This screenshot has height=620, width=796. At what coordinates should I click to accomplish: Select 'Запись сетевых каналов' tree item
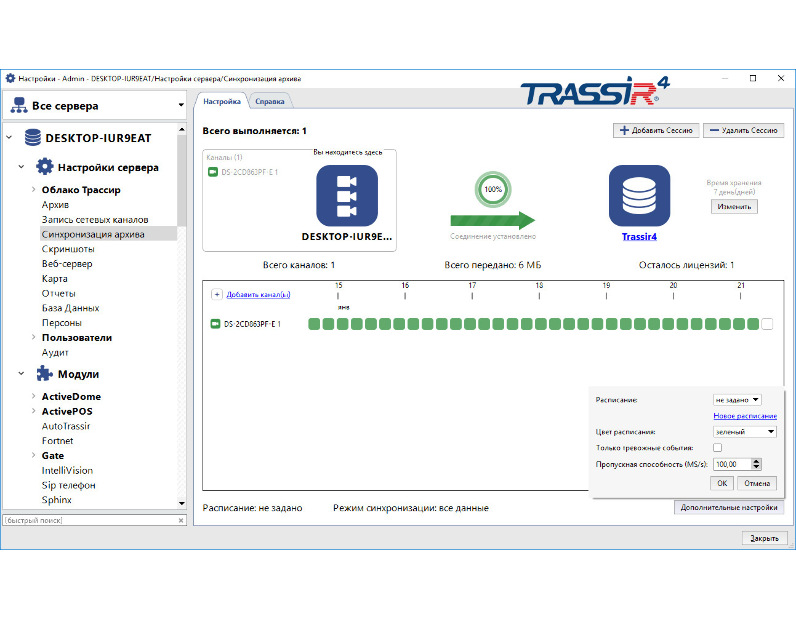point(95,219)
